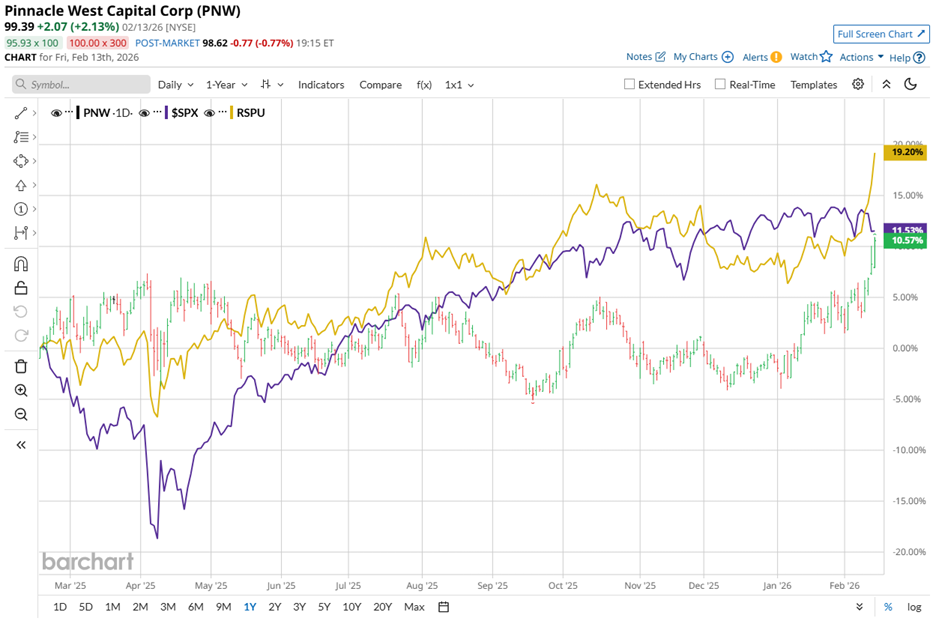Unlock drawings with the padlock icon
The image size is (936, 621).
pos(20,287)
